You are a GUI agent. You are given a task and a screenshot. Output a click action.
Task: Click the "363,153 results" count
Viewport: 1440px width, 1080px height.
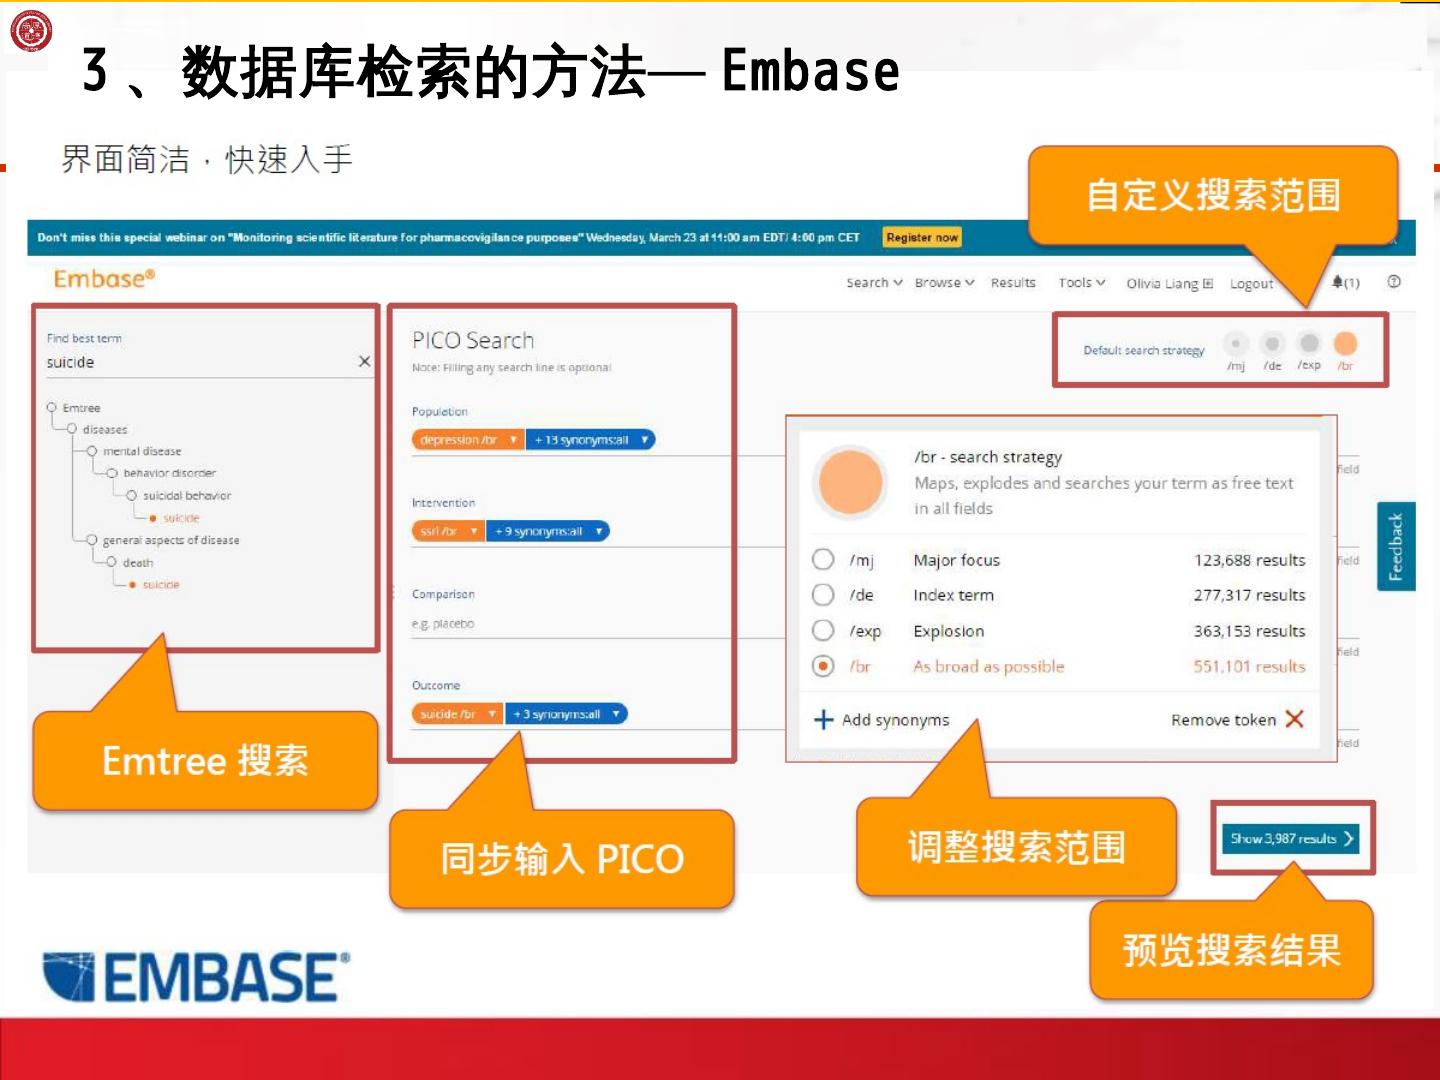tap(1249, 631)
